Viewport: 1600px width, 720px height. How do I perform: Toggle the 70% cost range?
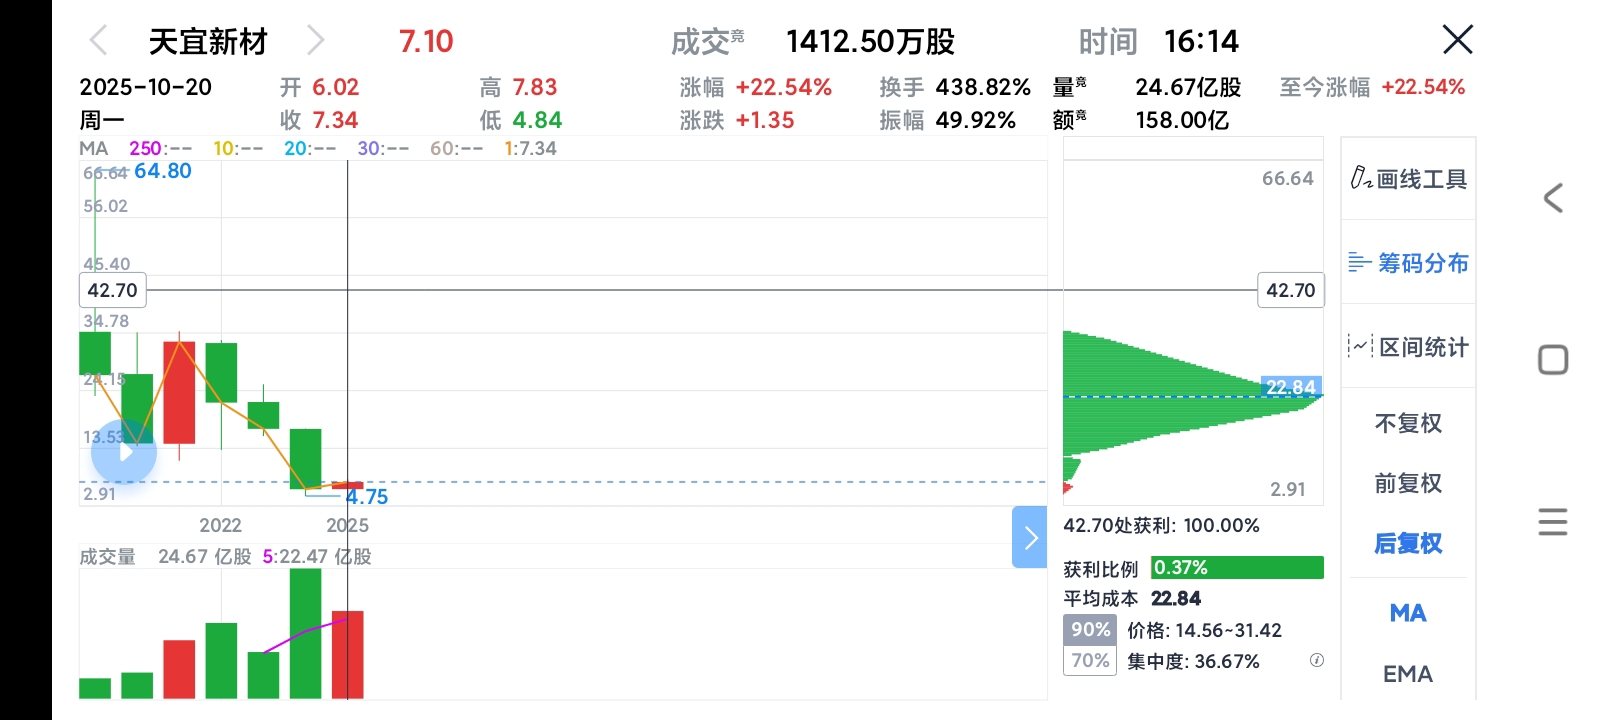1089,661
